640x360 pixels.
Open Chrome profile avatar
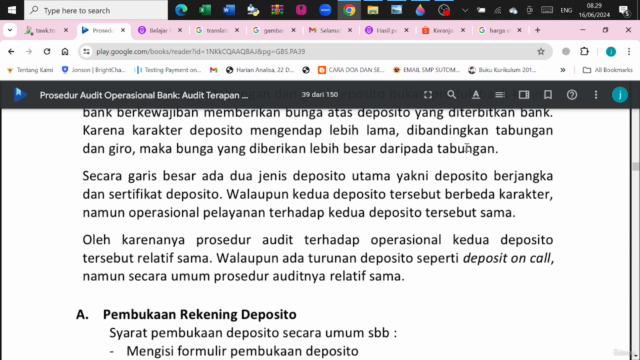[611, 51]
